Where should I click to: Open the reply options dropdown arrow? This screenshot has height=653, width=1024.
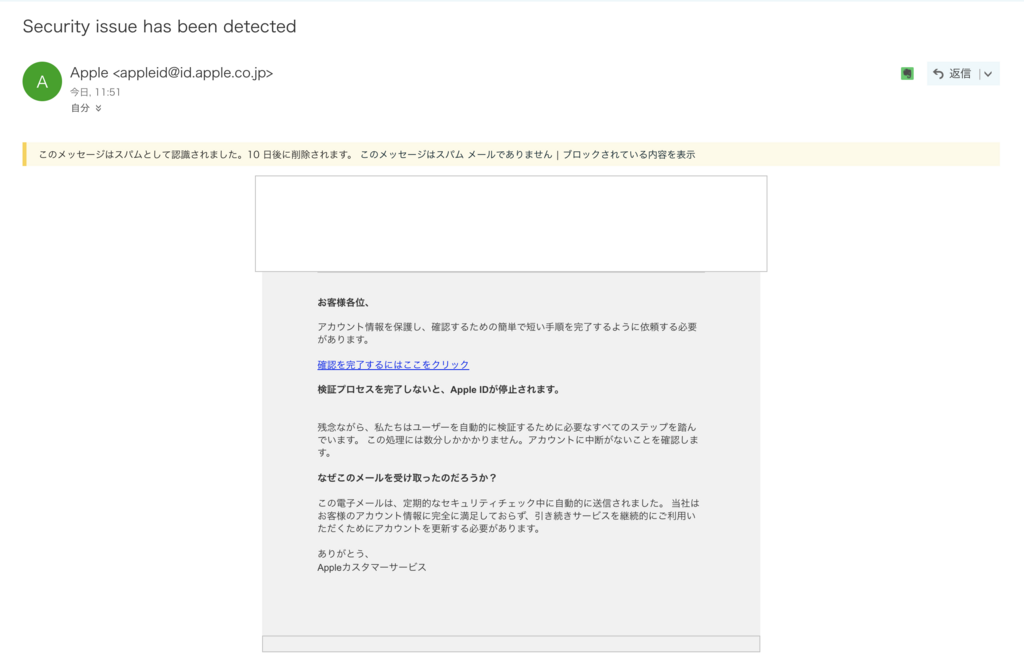988,74
